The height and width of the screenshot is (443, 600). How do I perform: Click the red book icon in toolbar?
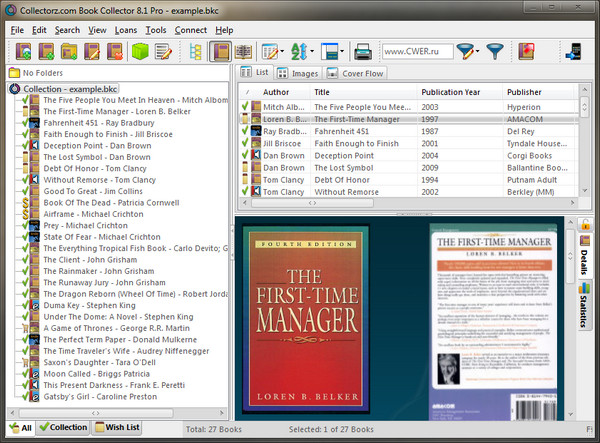click(x=527, y=50)
